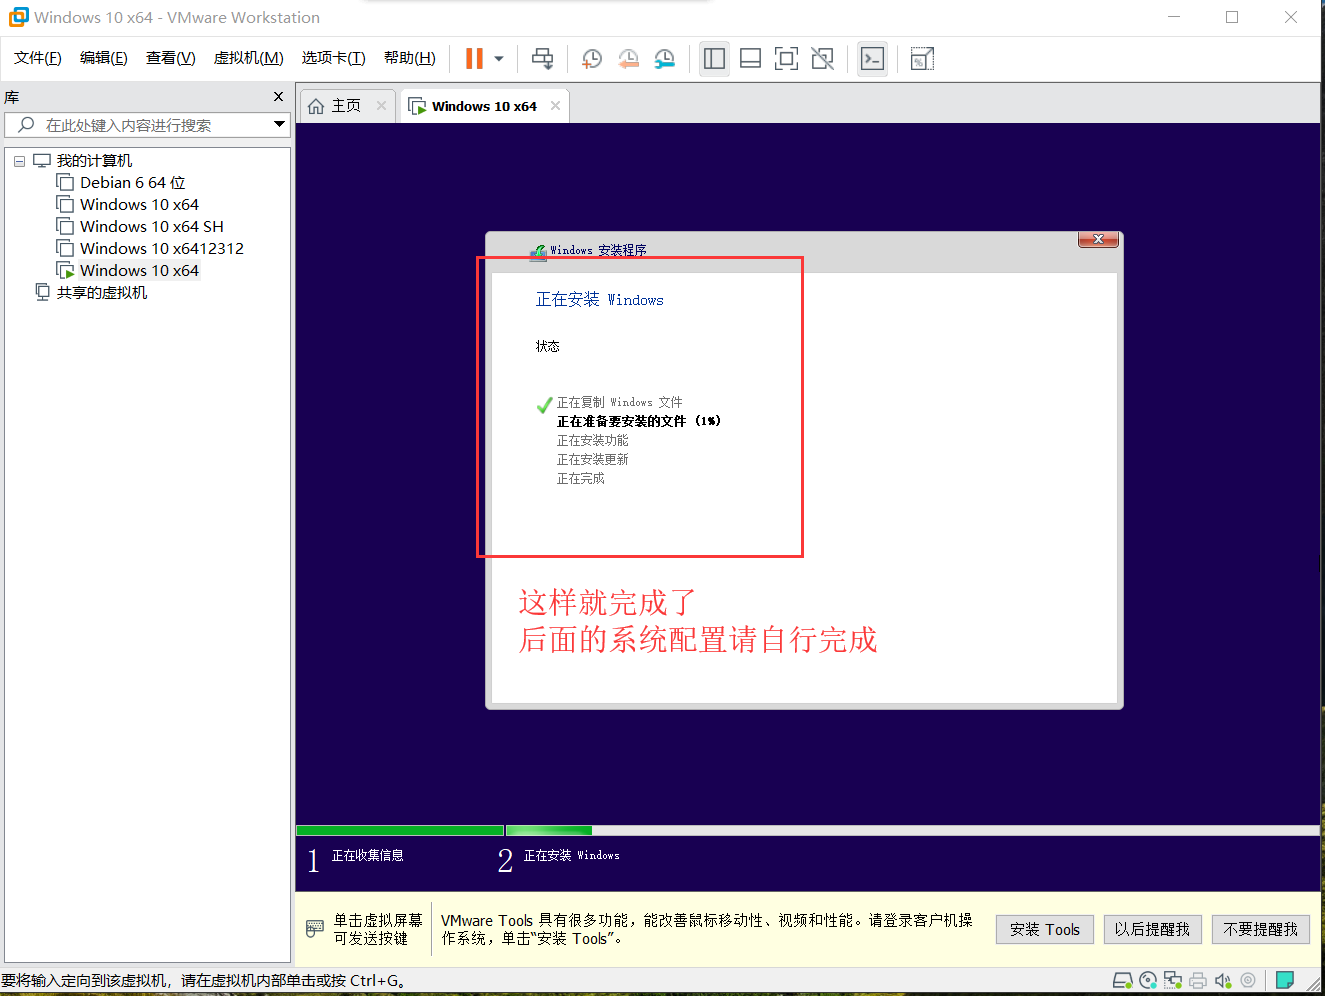Revert the virtual machine to its snapshot
The width and height of the screenshot is (1325, 996).
click(x=628, y=59)
